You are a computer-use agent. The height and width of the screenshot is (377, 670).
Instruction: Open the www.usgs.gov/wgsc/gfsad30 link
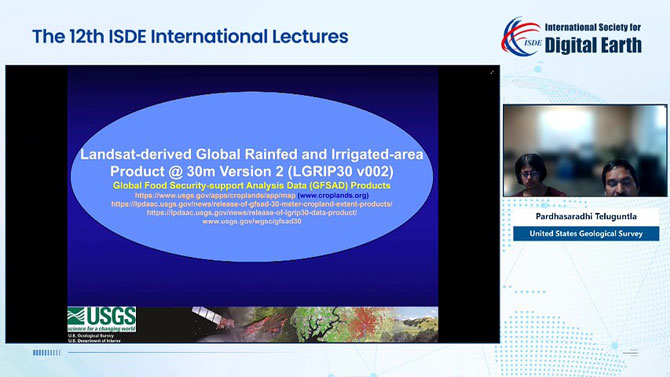click(252, 221)
